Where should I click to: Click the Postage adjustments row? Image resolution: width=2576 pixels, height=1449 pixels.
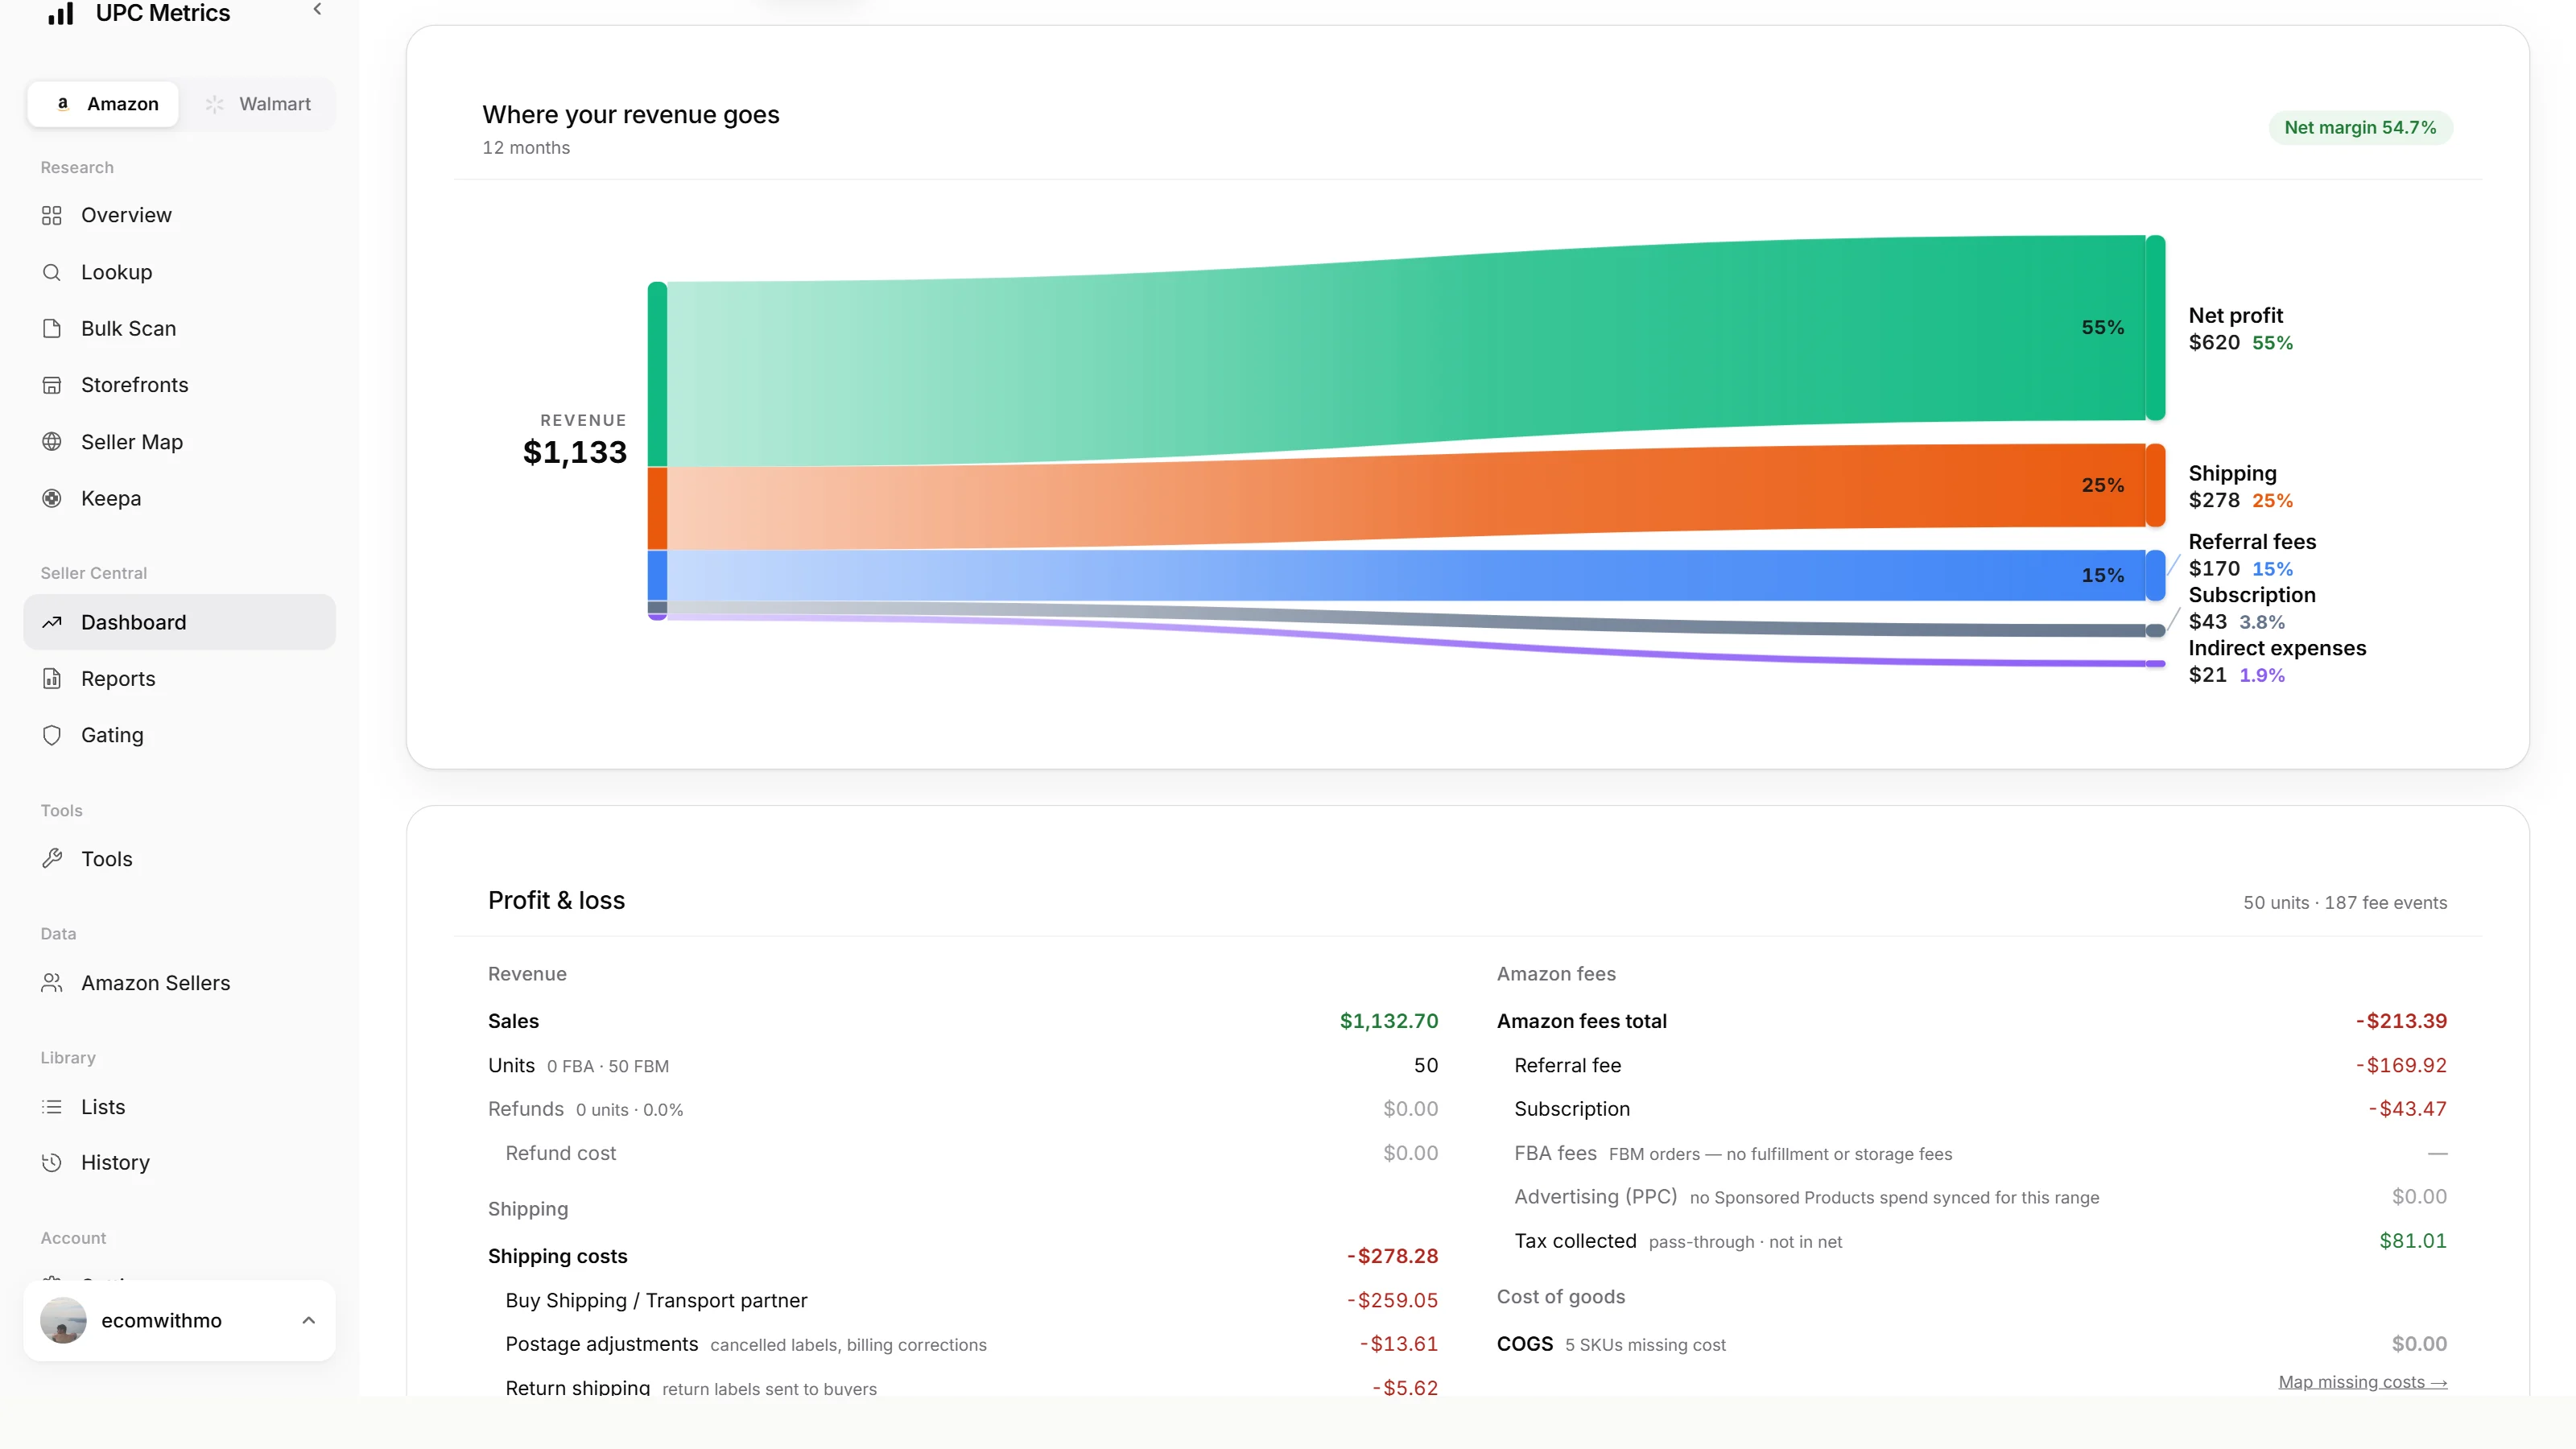963,1344
